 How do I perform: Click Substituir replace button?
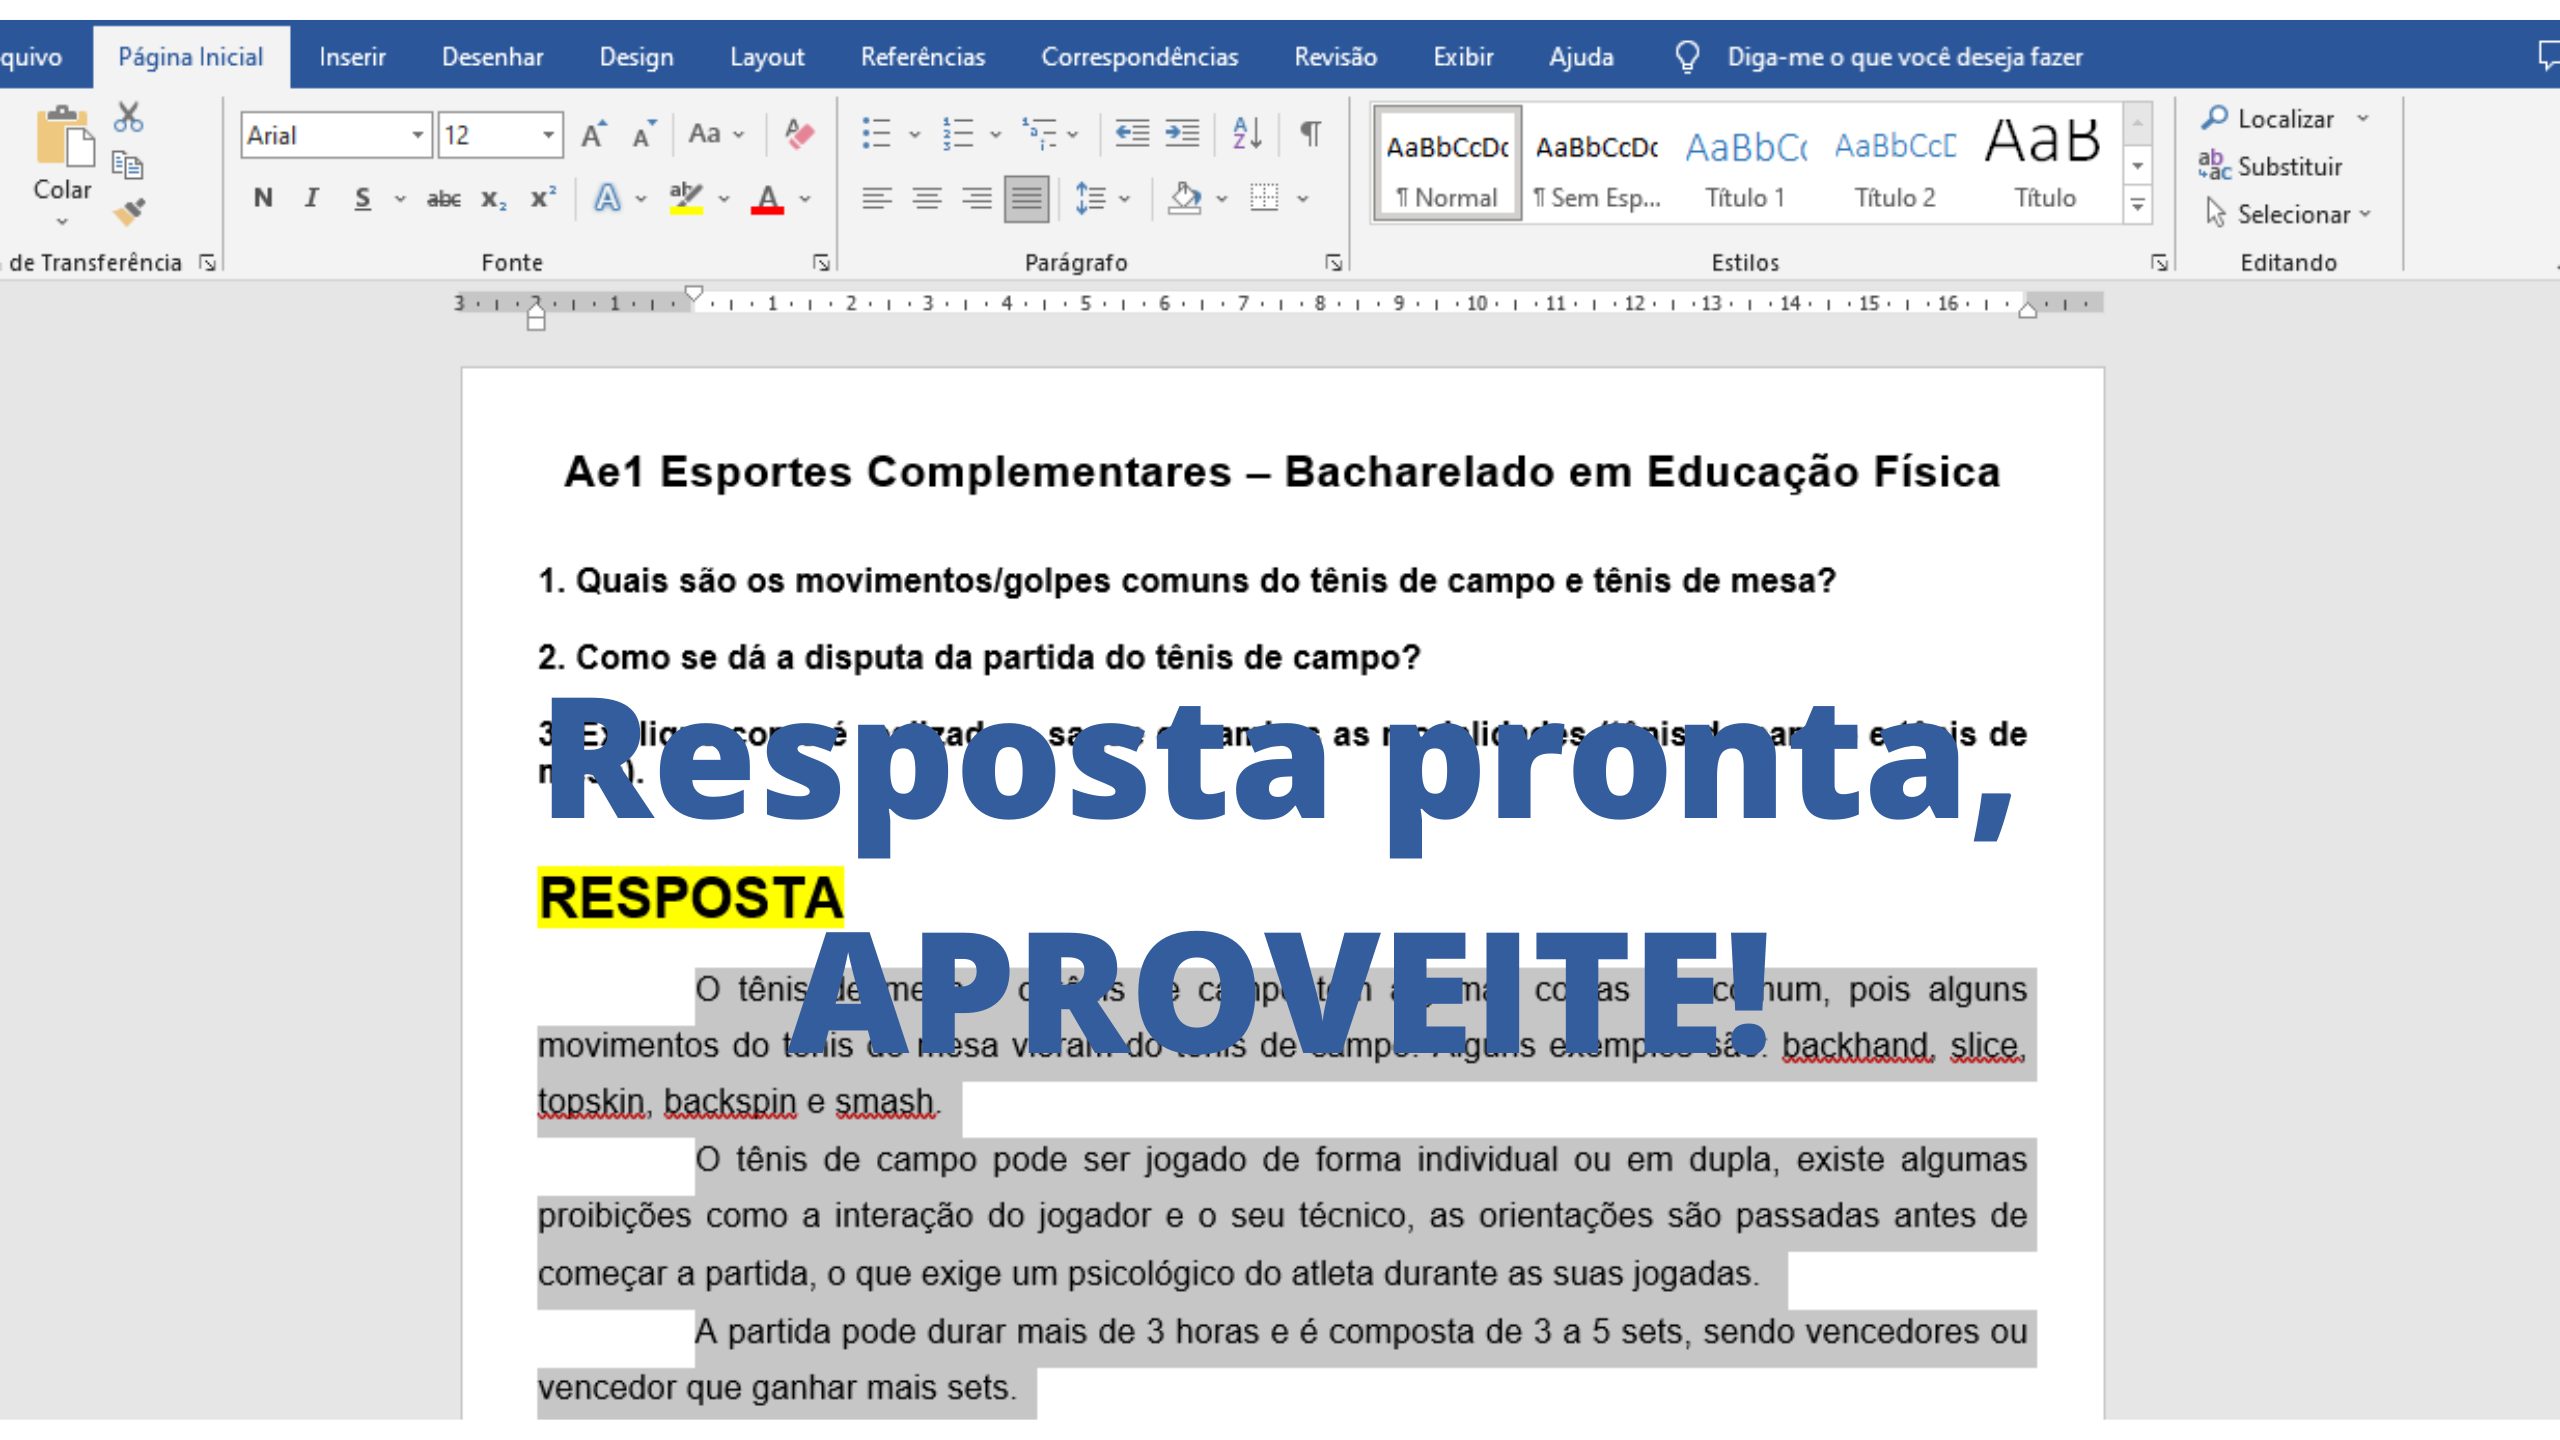[2270, 166]
